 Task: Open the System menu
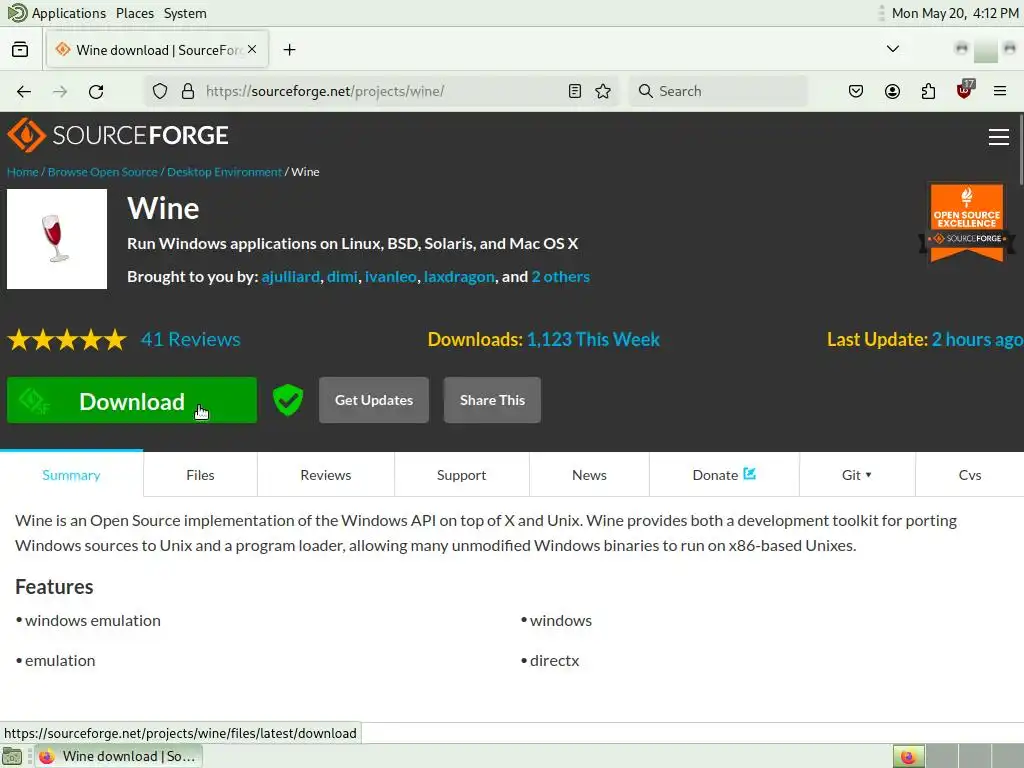185,13
